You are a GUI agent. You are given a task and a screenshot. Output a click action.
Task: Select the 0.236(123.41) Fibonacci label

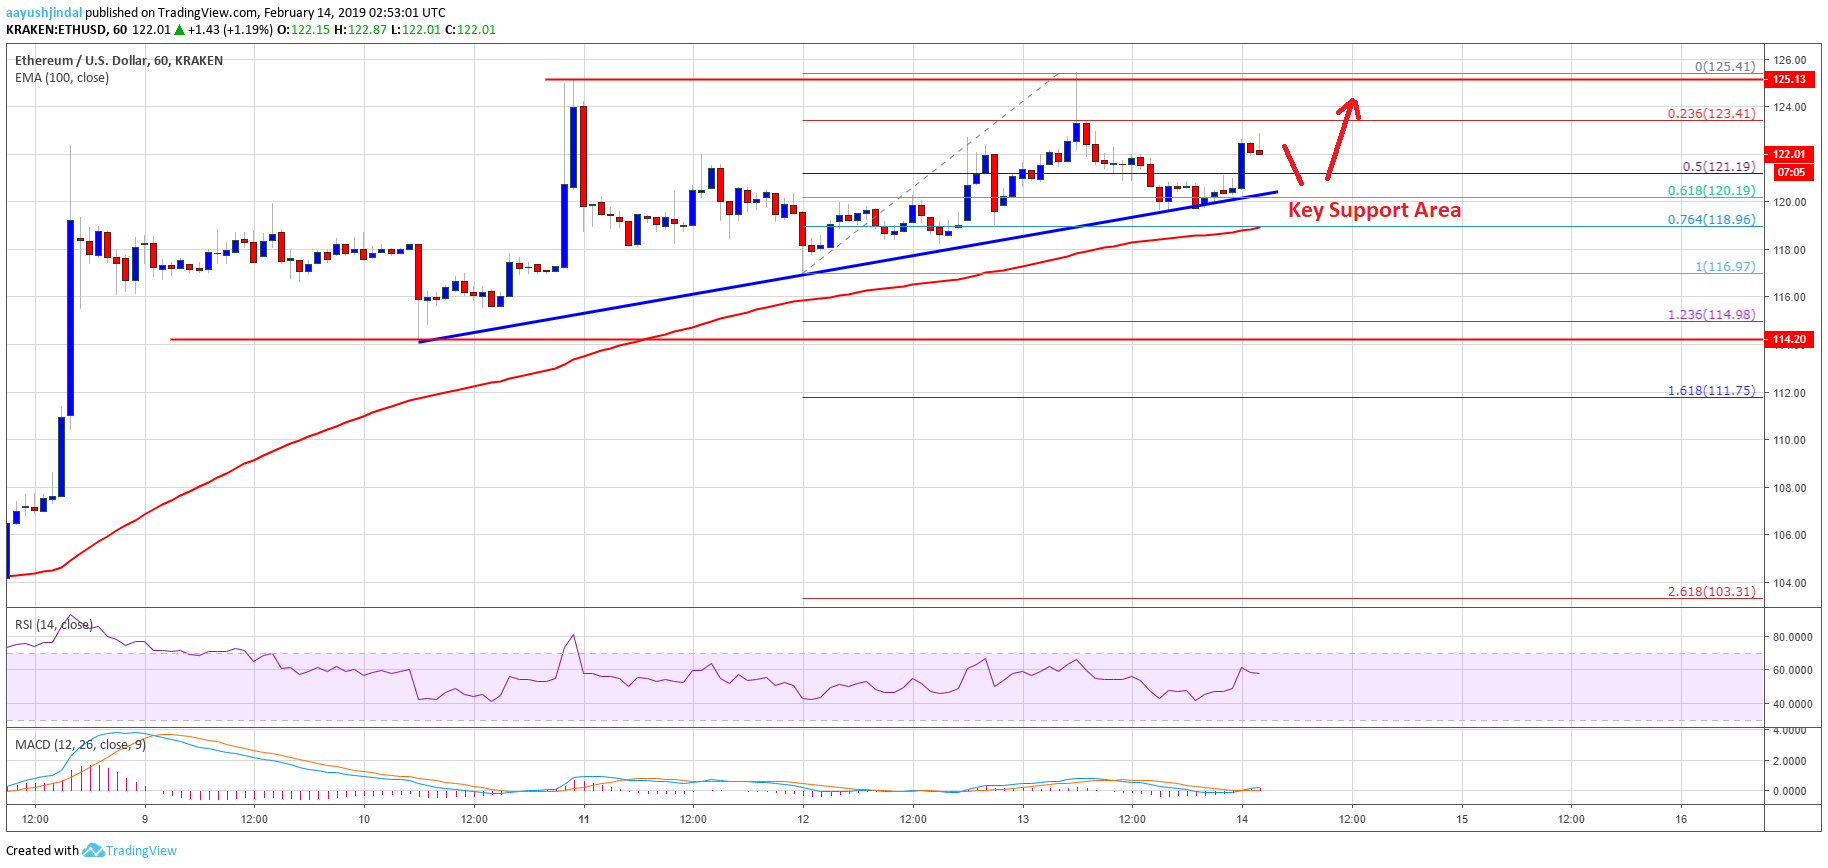point(1711,114)
